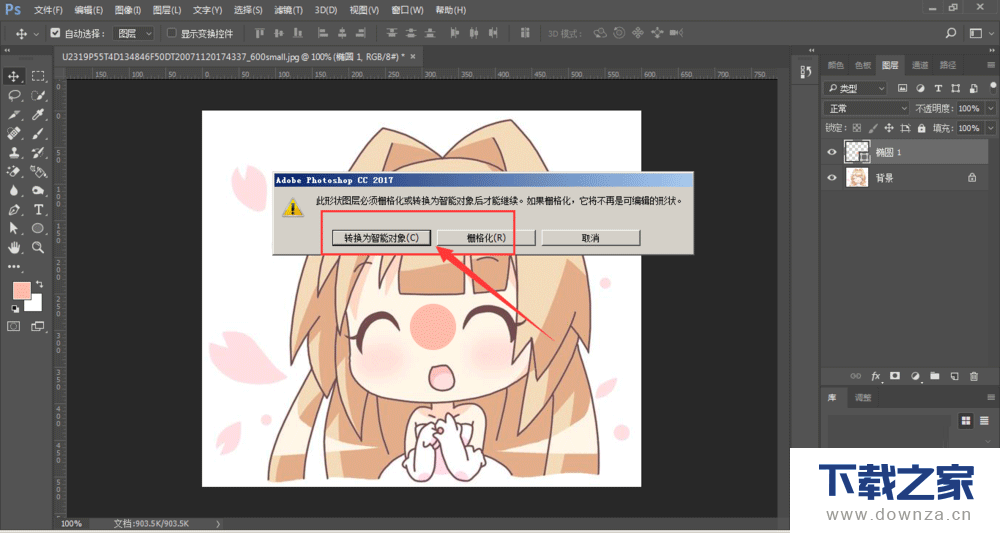This screenshot has height=533, width=1000.
Task: Select the Paint Bucket tool
Action: [38, 172]
